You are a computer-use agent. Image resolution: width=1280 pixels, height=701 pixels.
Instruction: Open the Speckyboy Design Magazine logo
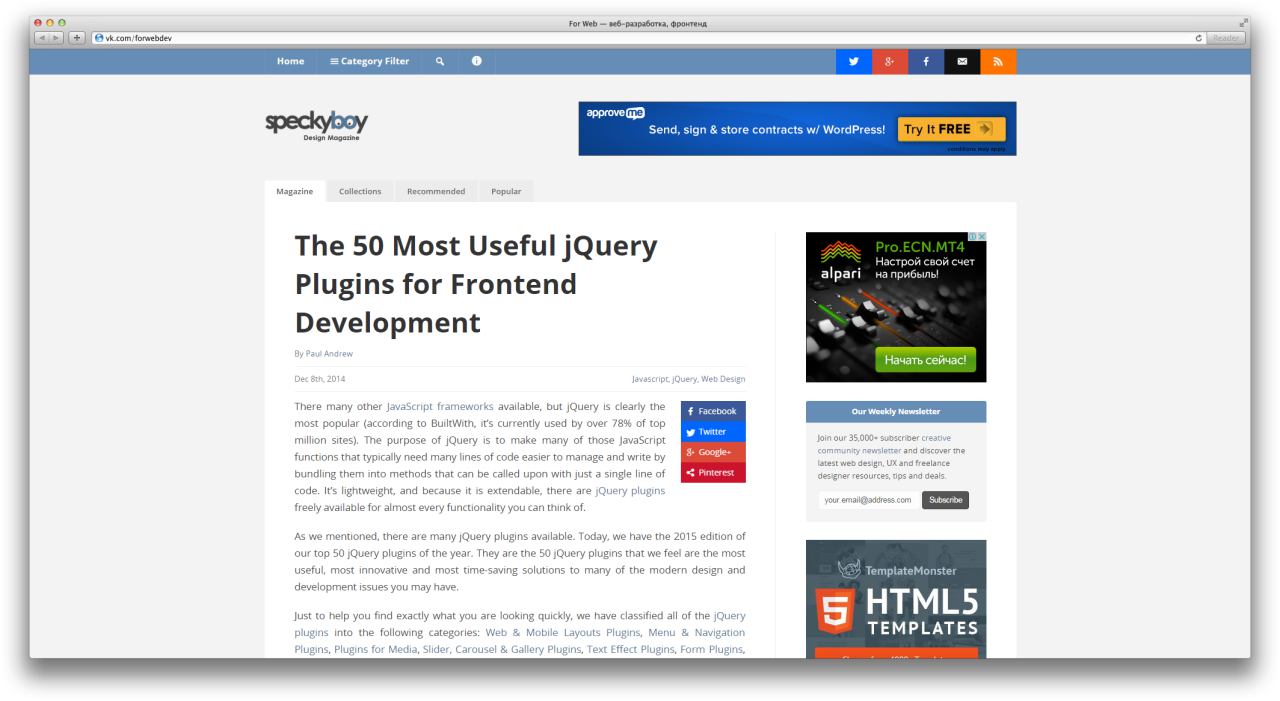(317, 126)
